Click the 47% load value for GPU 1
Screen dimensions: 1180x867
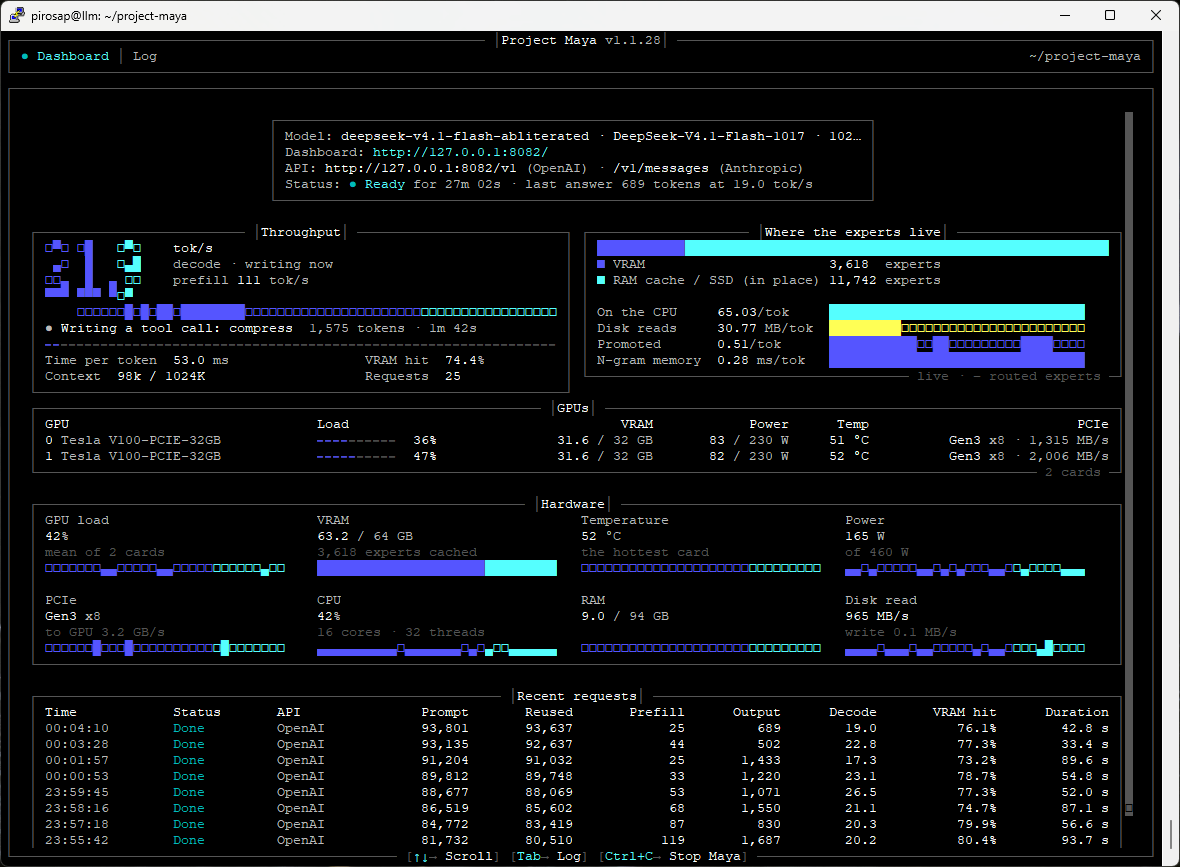tap(424, 456)
